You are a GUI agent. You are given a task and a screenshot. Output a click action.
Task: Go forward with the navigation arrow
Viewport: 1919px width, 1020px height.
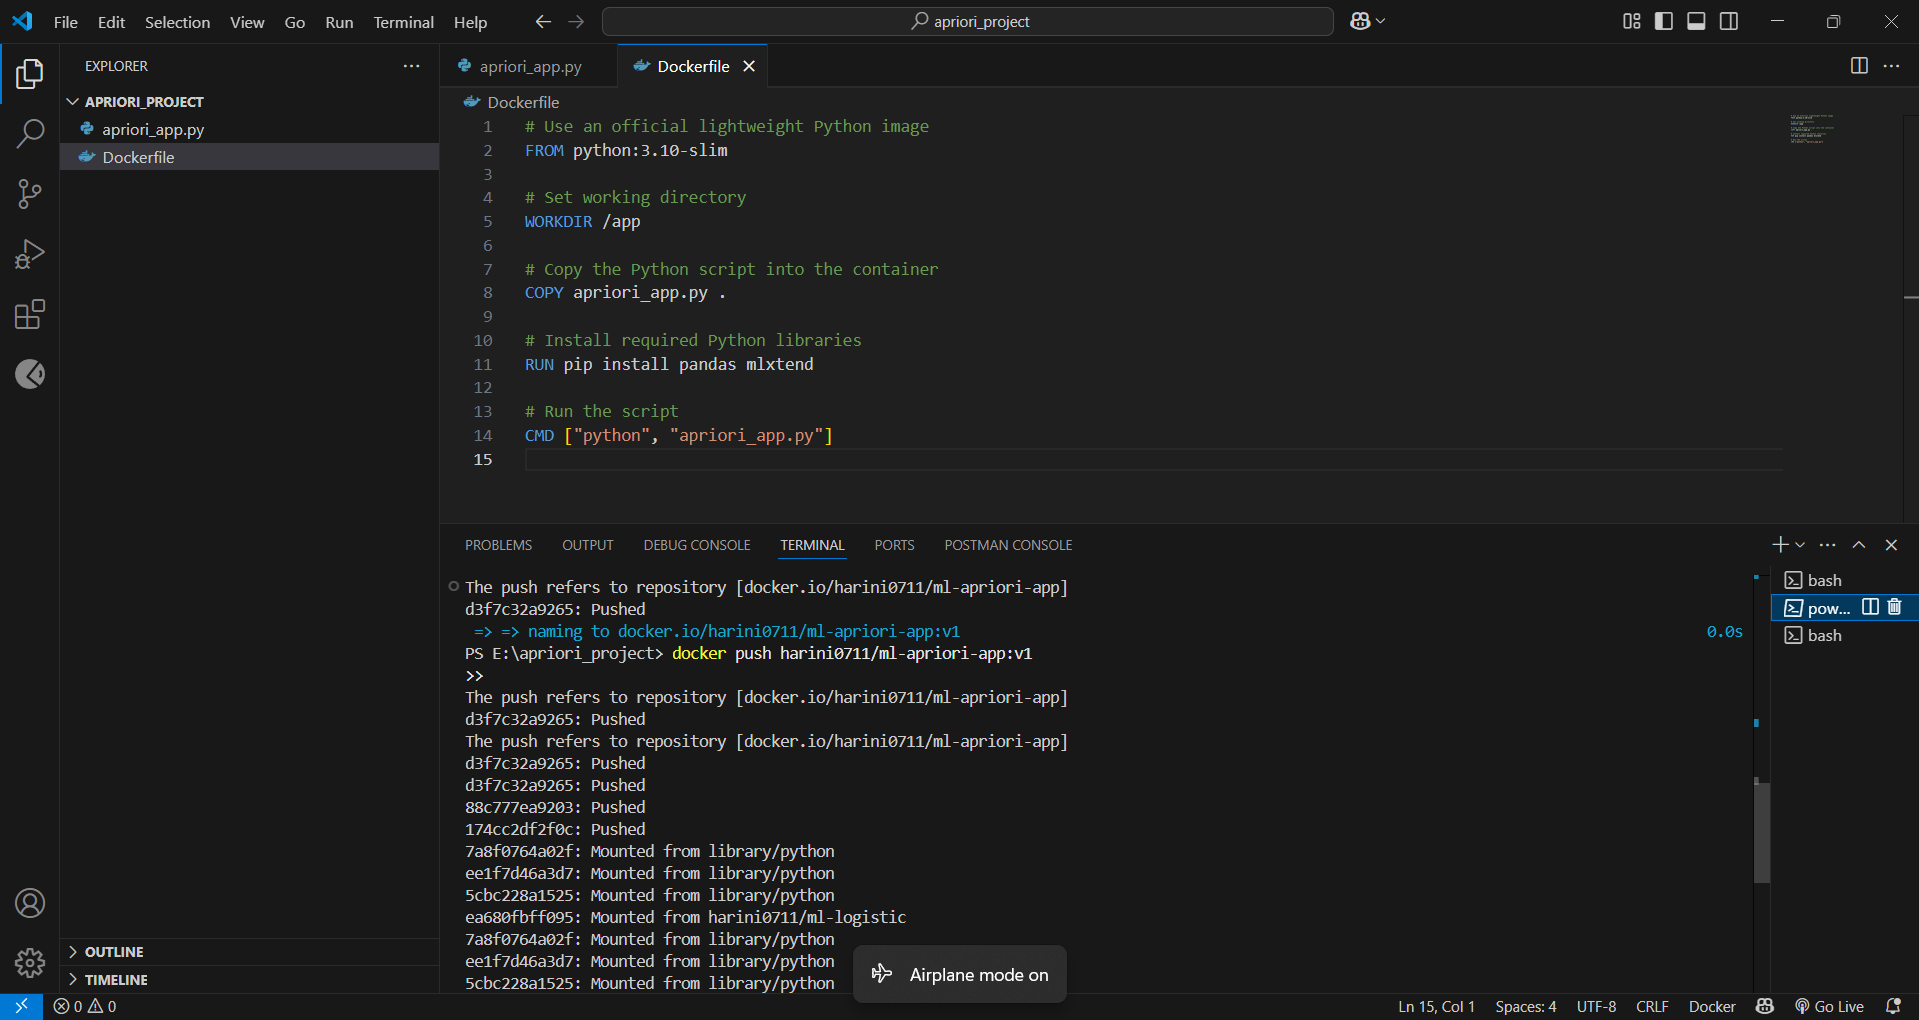[576, 21]
